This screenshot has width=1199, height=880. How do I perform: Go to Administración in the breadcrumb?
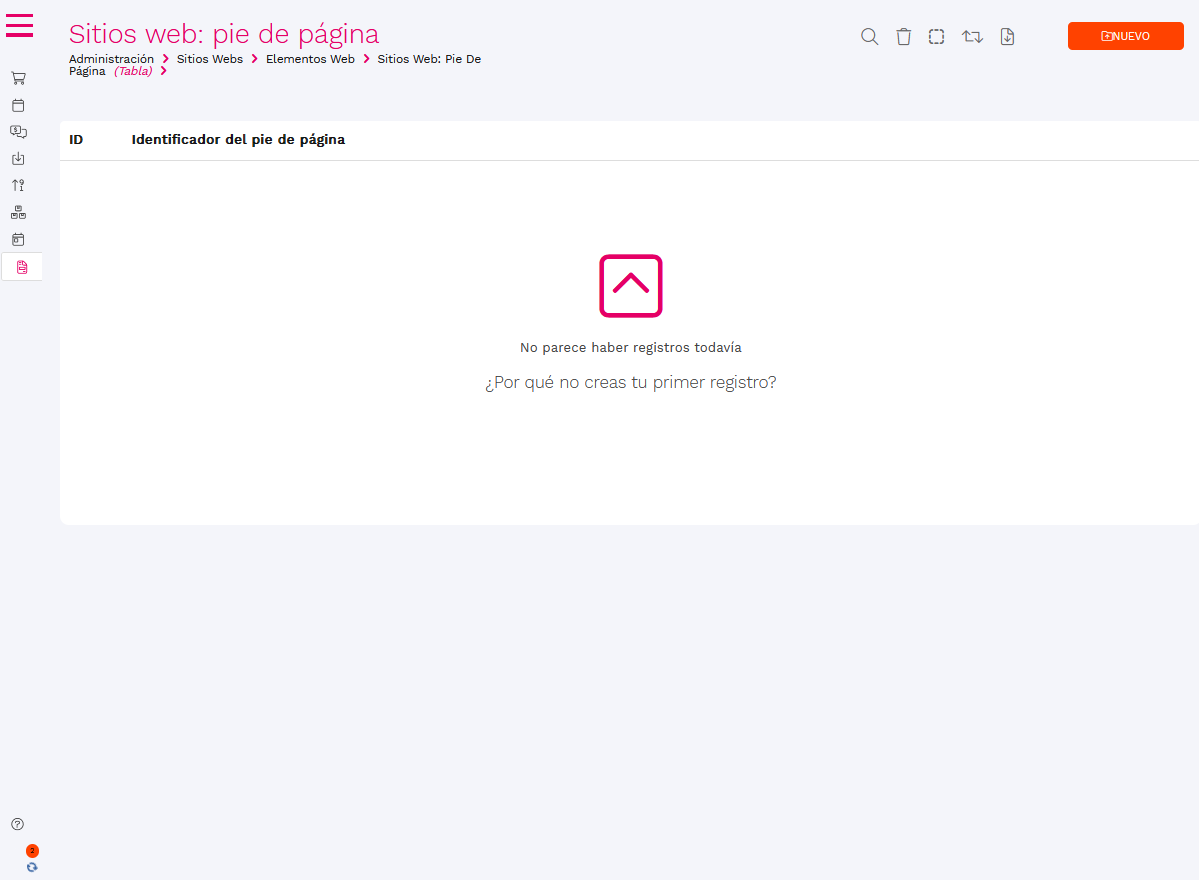pos(111,59)
